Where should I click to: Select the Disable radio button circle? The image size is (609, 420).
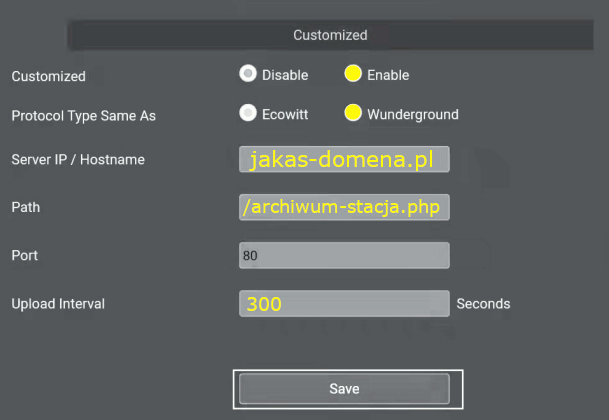point(248,74)
